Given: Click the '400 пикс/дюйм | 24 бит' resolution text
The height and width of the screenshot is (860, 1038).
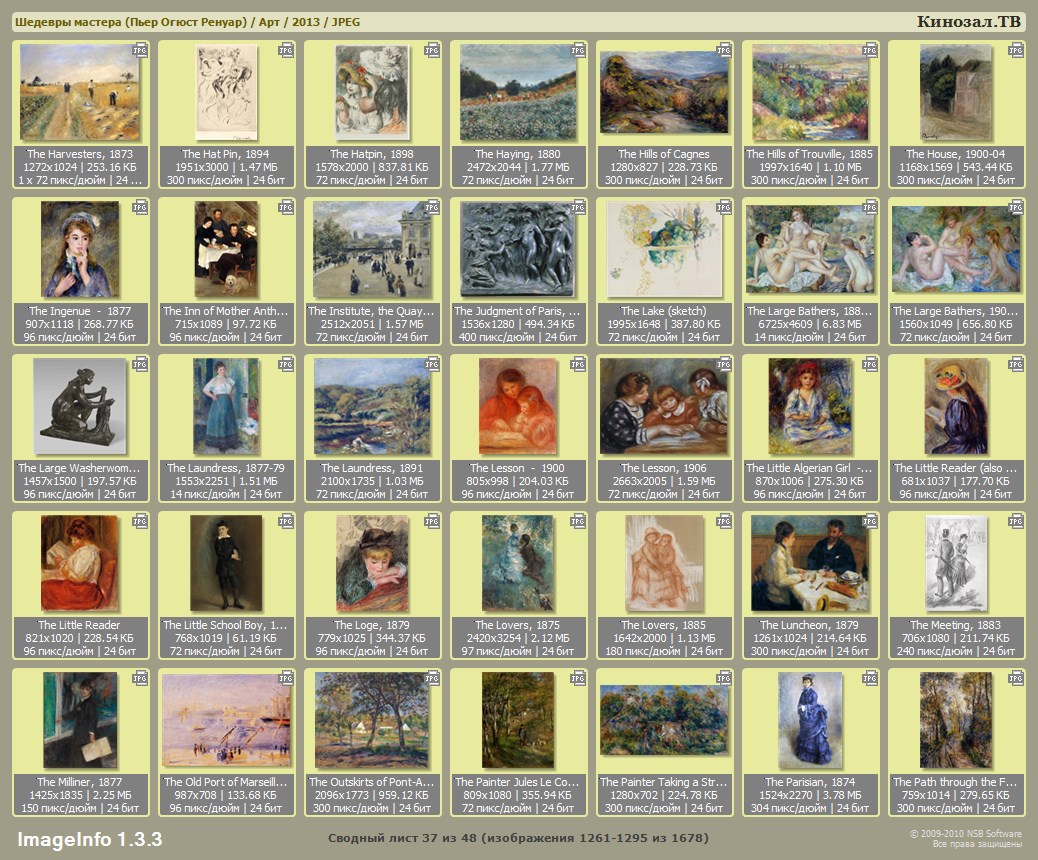Looking at the screenshot, I should [x=518, y=337].
